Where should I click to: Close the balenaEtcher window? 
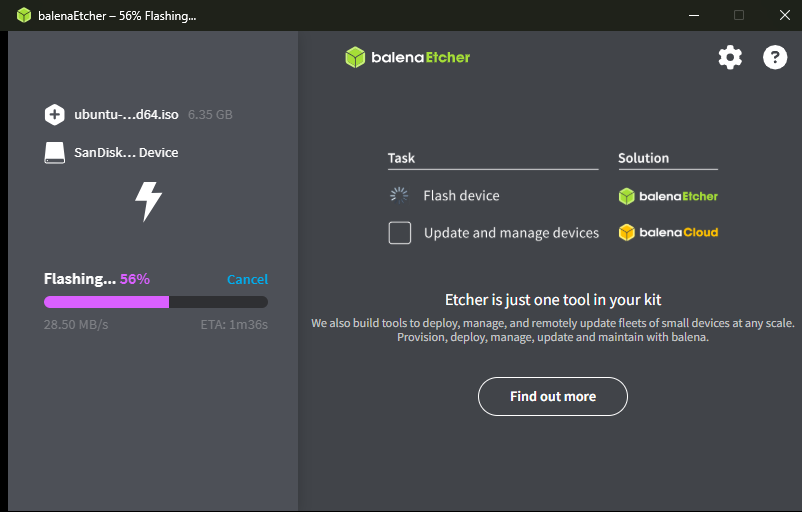782,15
